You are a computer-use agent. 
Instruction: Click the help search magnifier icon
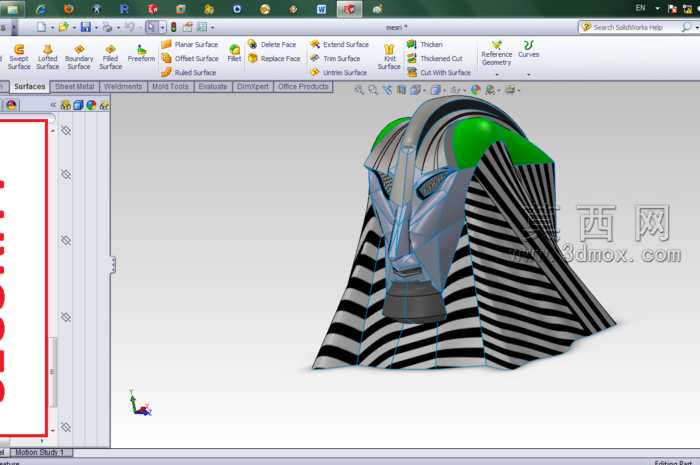[686, 27]
